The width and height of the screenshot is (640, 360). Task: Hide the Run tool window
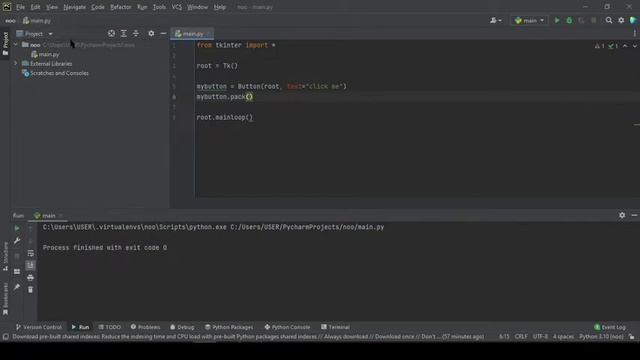pos(634,215)
